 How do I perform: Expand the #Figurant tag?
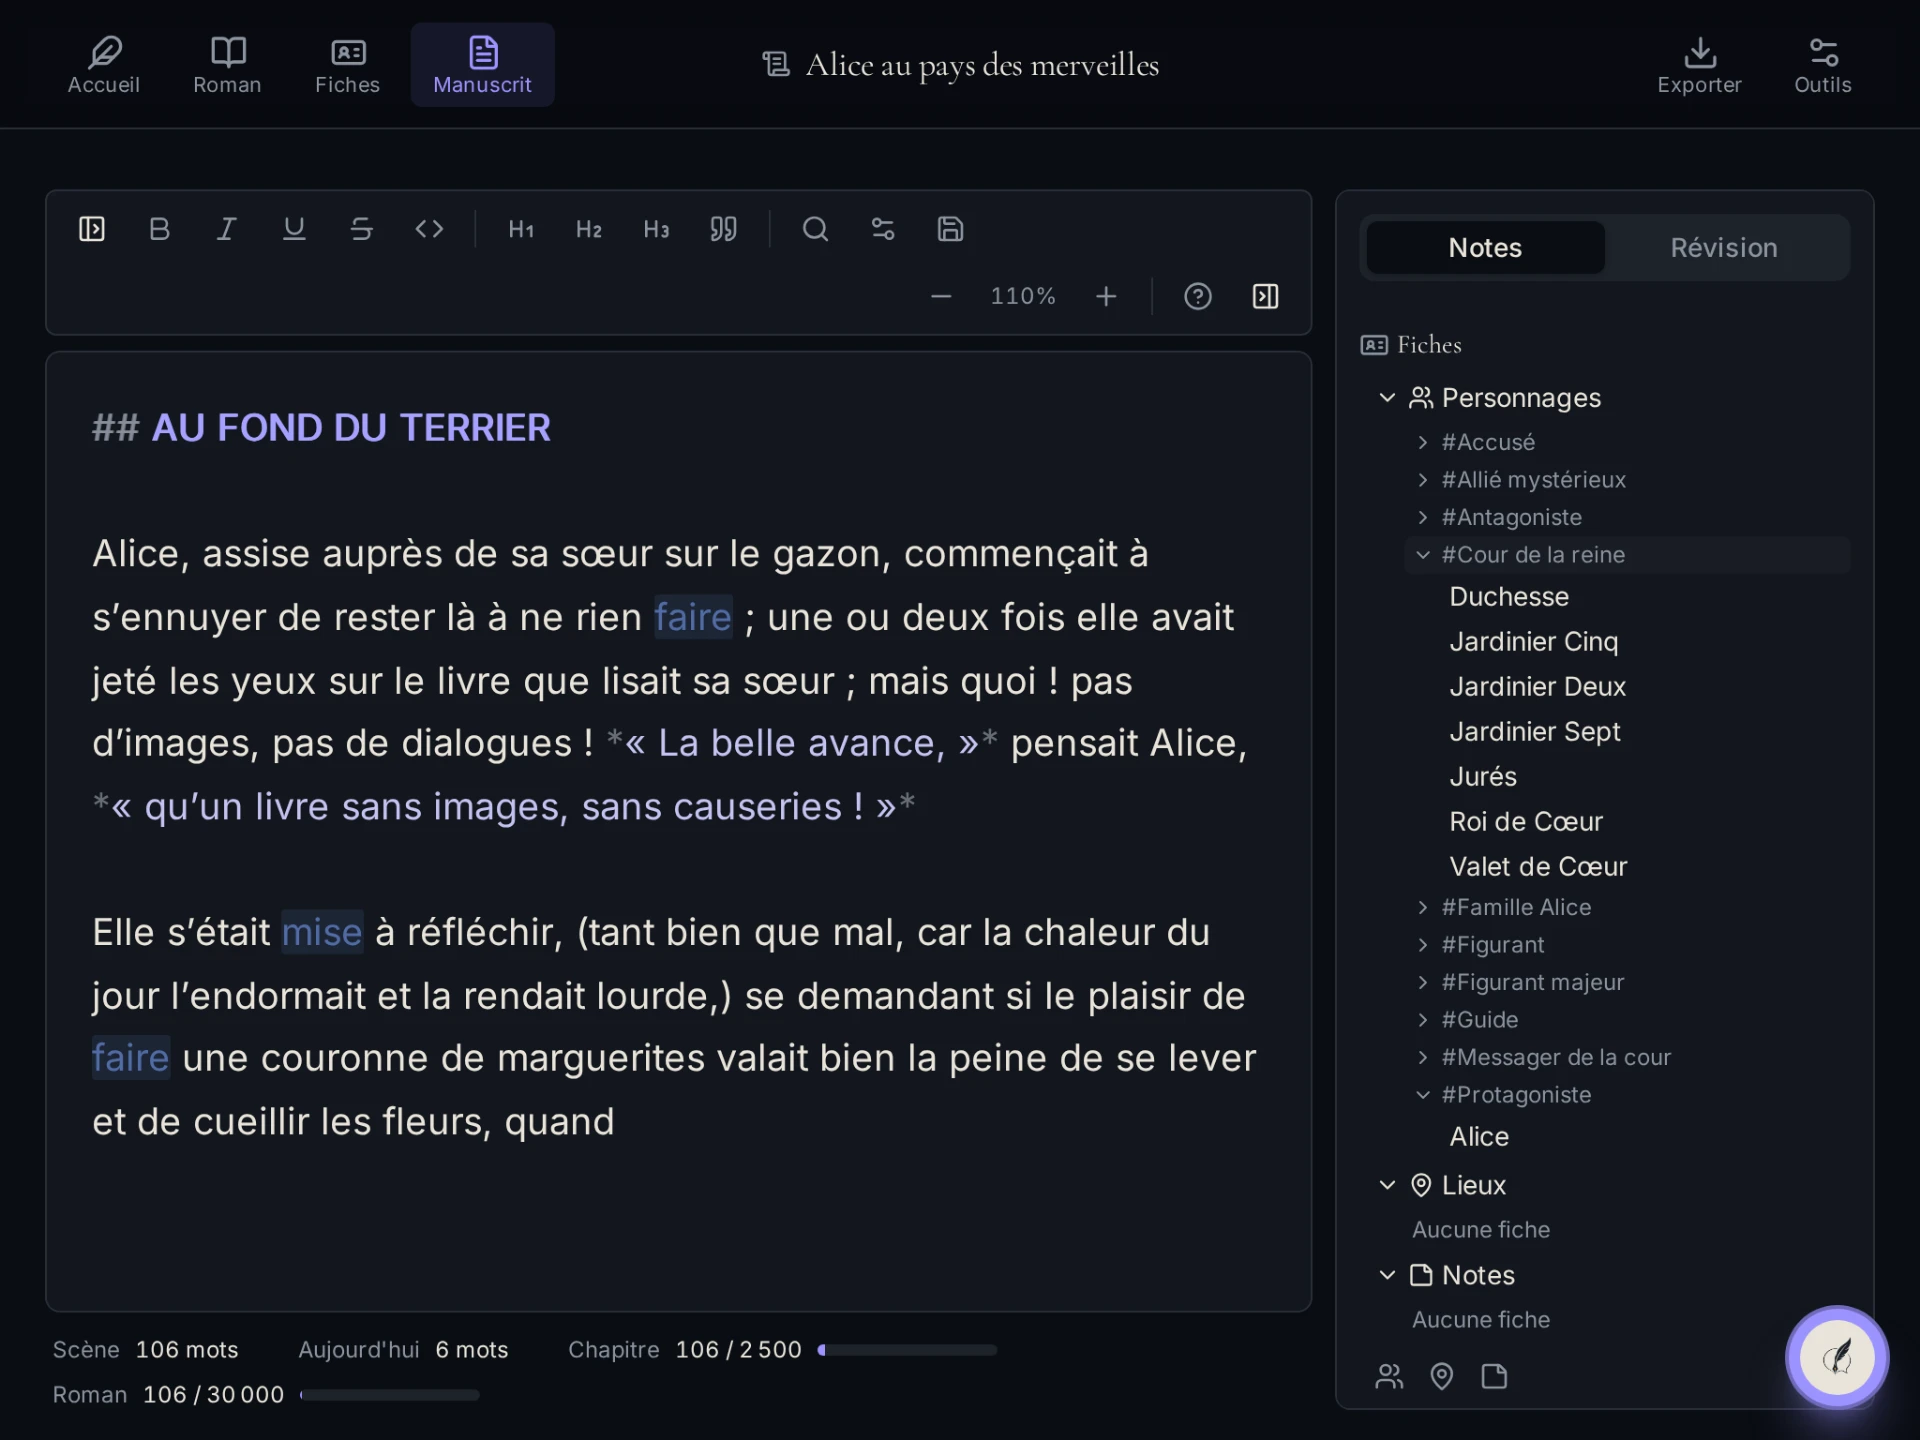point(1423,945)
